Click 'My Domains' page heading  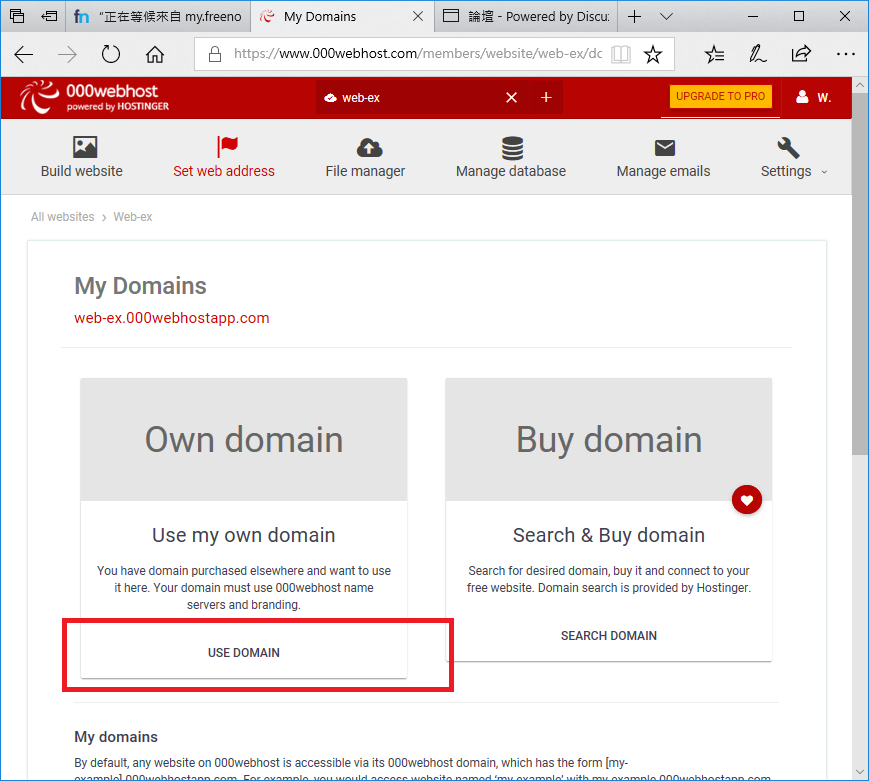(x=140, y=286)
